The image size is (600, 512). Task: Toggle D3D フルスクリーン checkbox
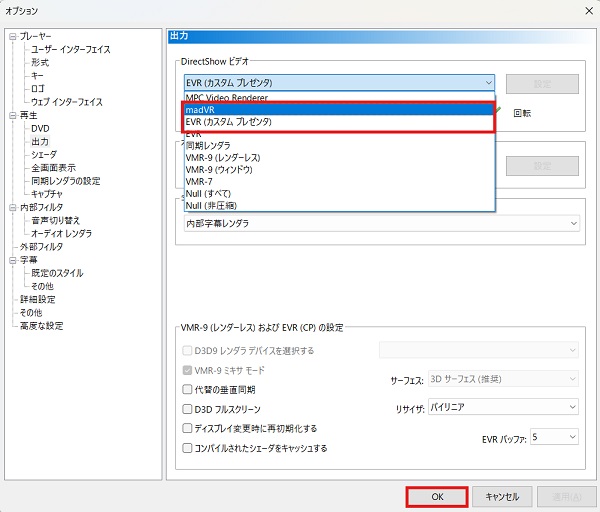click(188, 409)
